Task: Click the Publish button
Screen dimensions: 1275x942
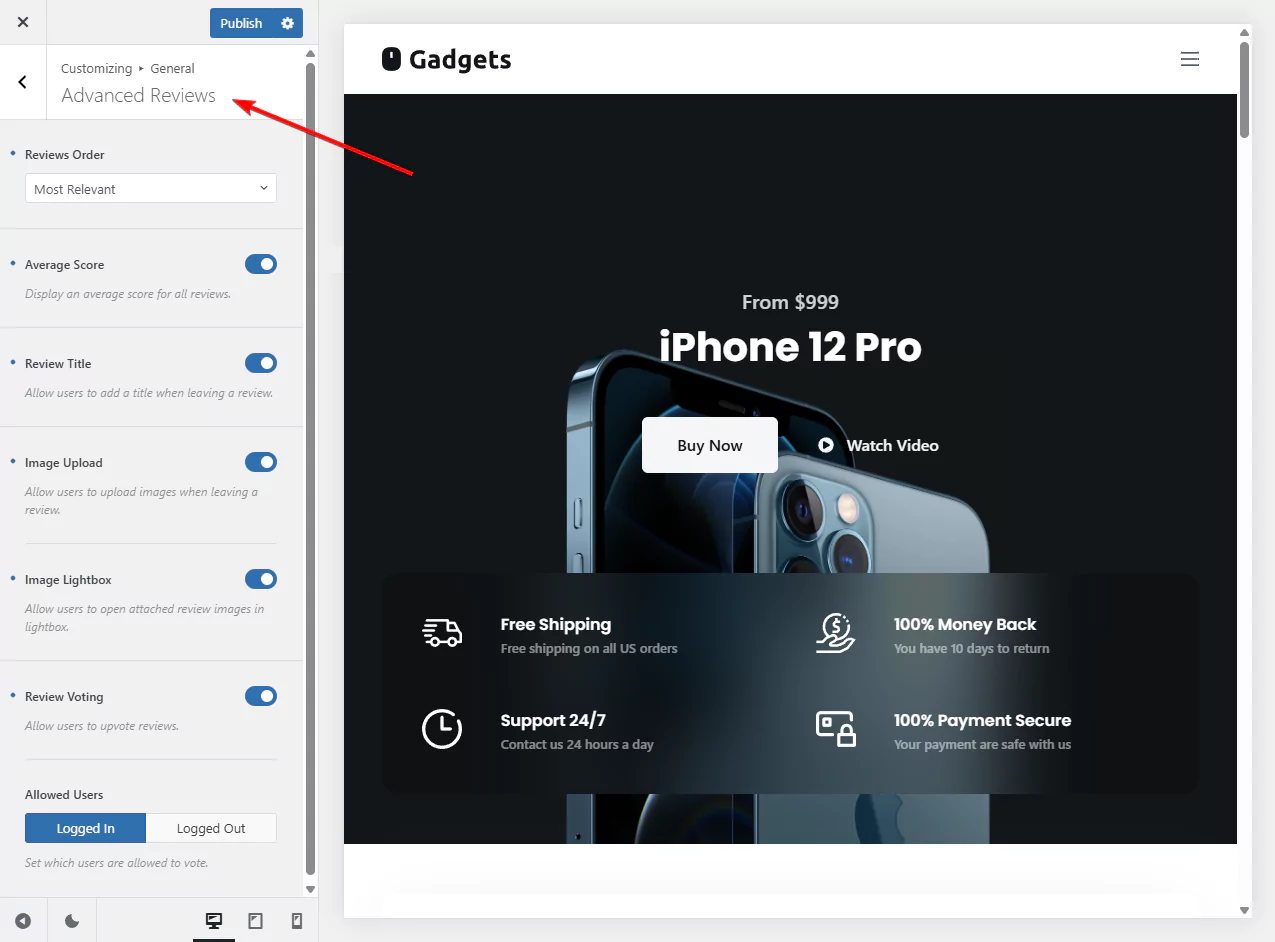Action: pyautogui.click(x=241, y=23)
